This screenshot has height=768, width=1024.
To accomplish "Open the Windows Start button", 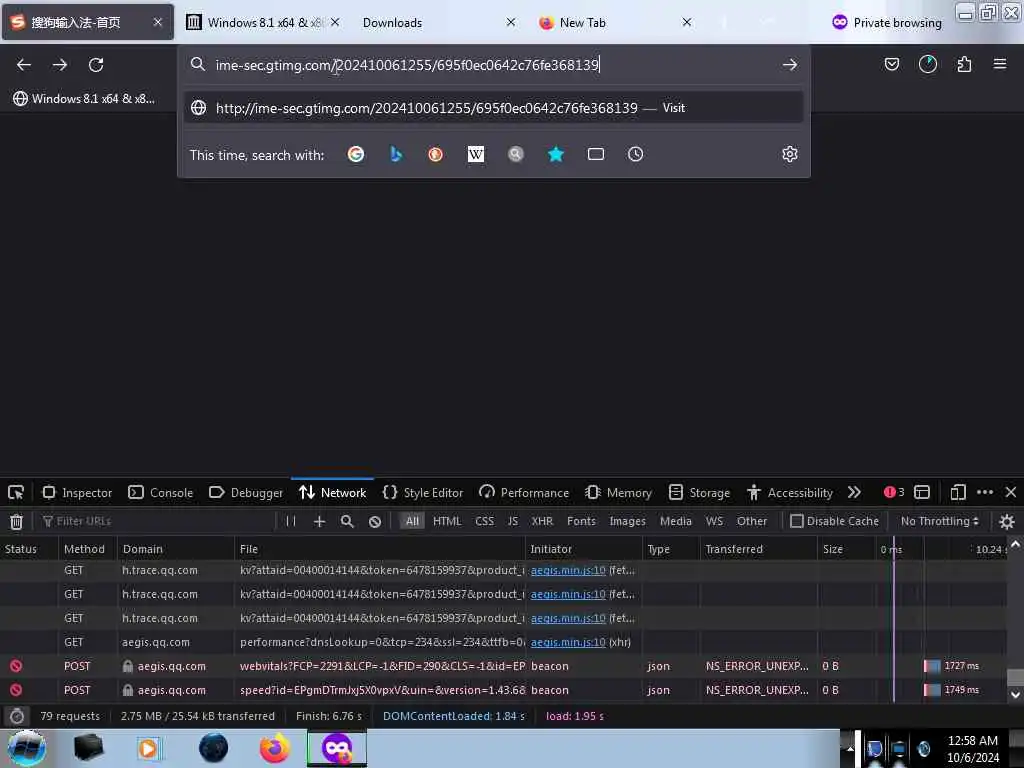I will pos(27,748).
